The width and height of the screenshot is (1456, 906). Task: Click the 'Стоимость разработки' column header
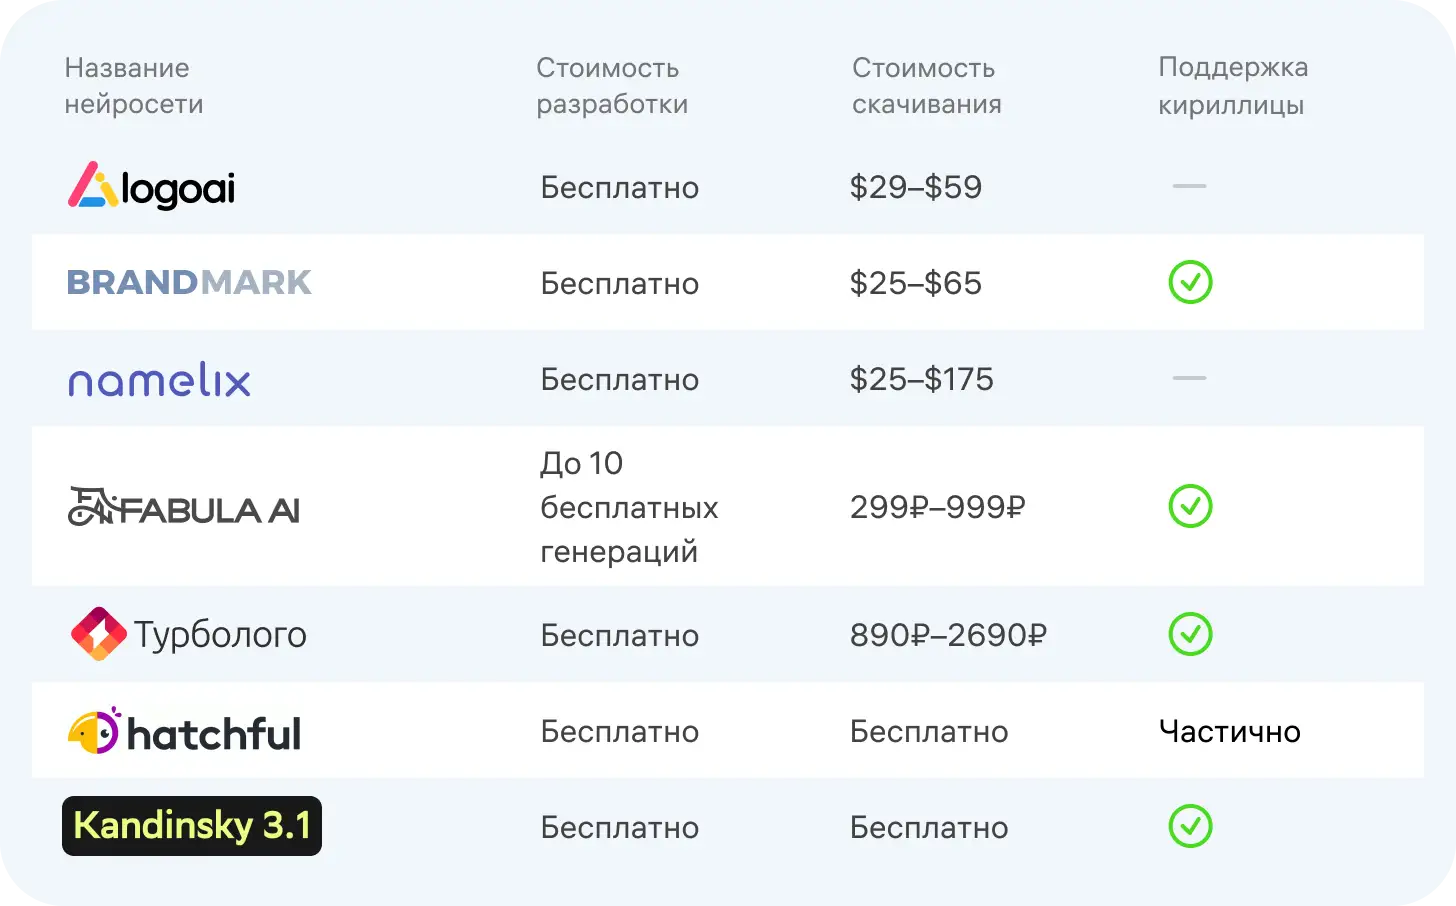point(612,86)
